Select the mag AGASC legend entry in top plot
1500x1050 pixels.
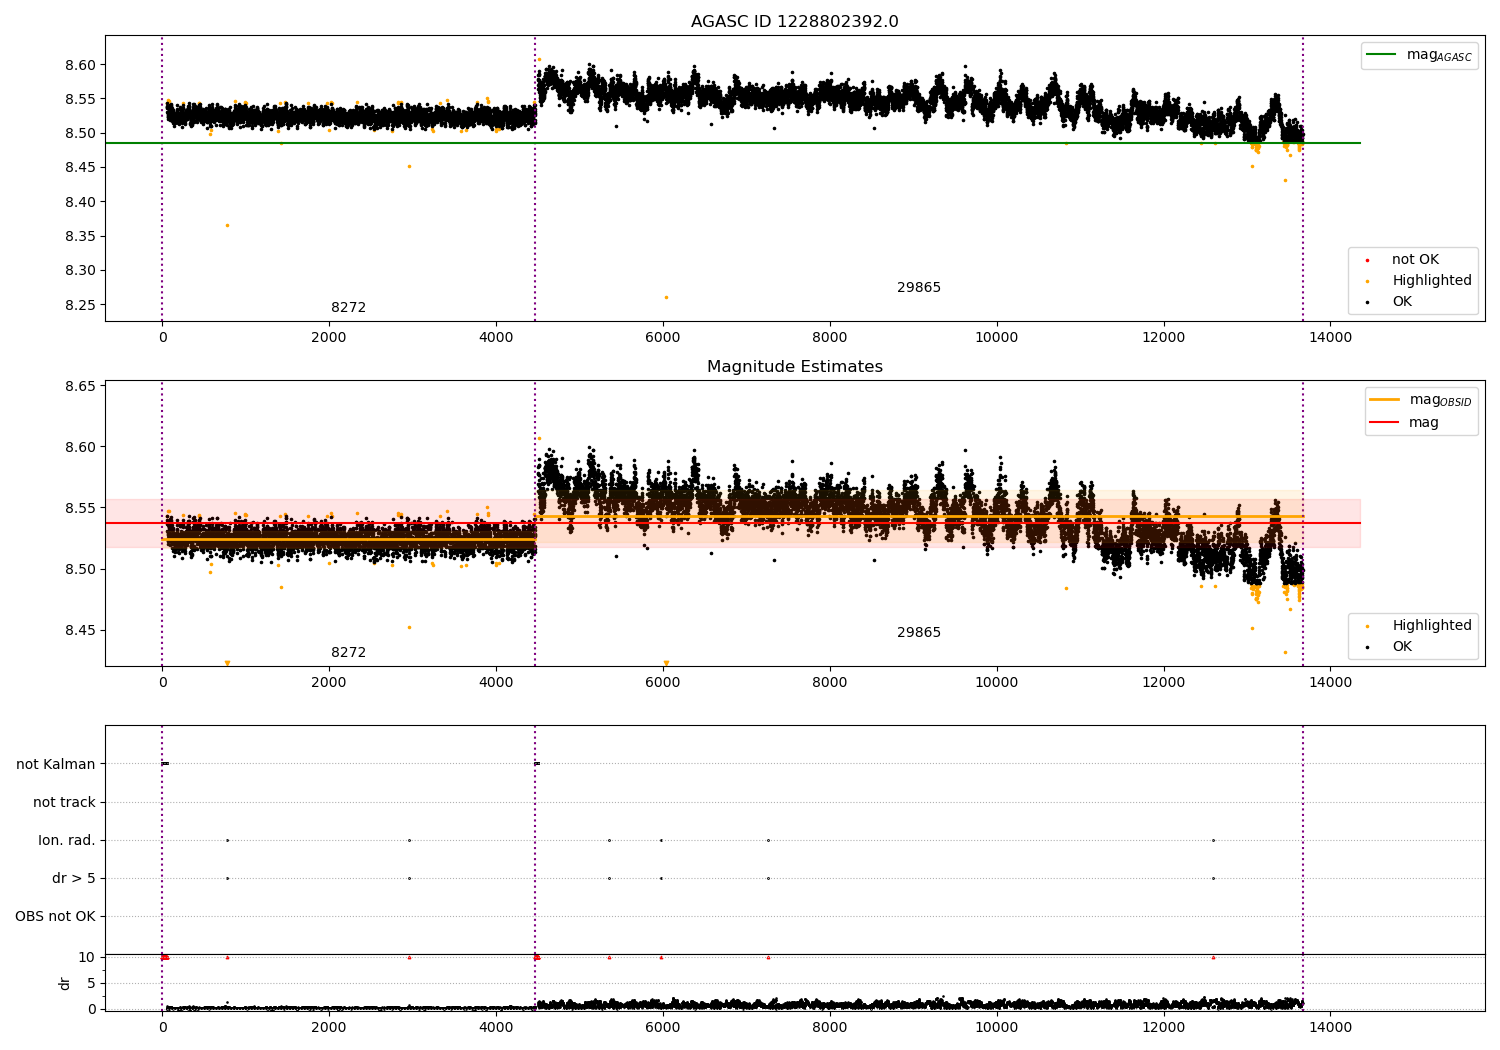tap(1419, 56)
